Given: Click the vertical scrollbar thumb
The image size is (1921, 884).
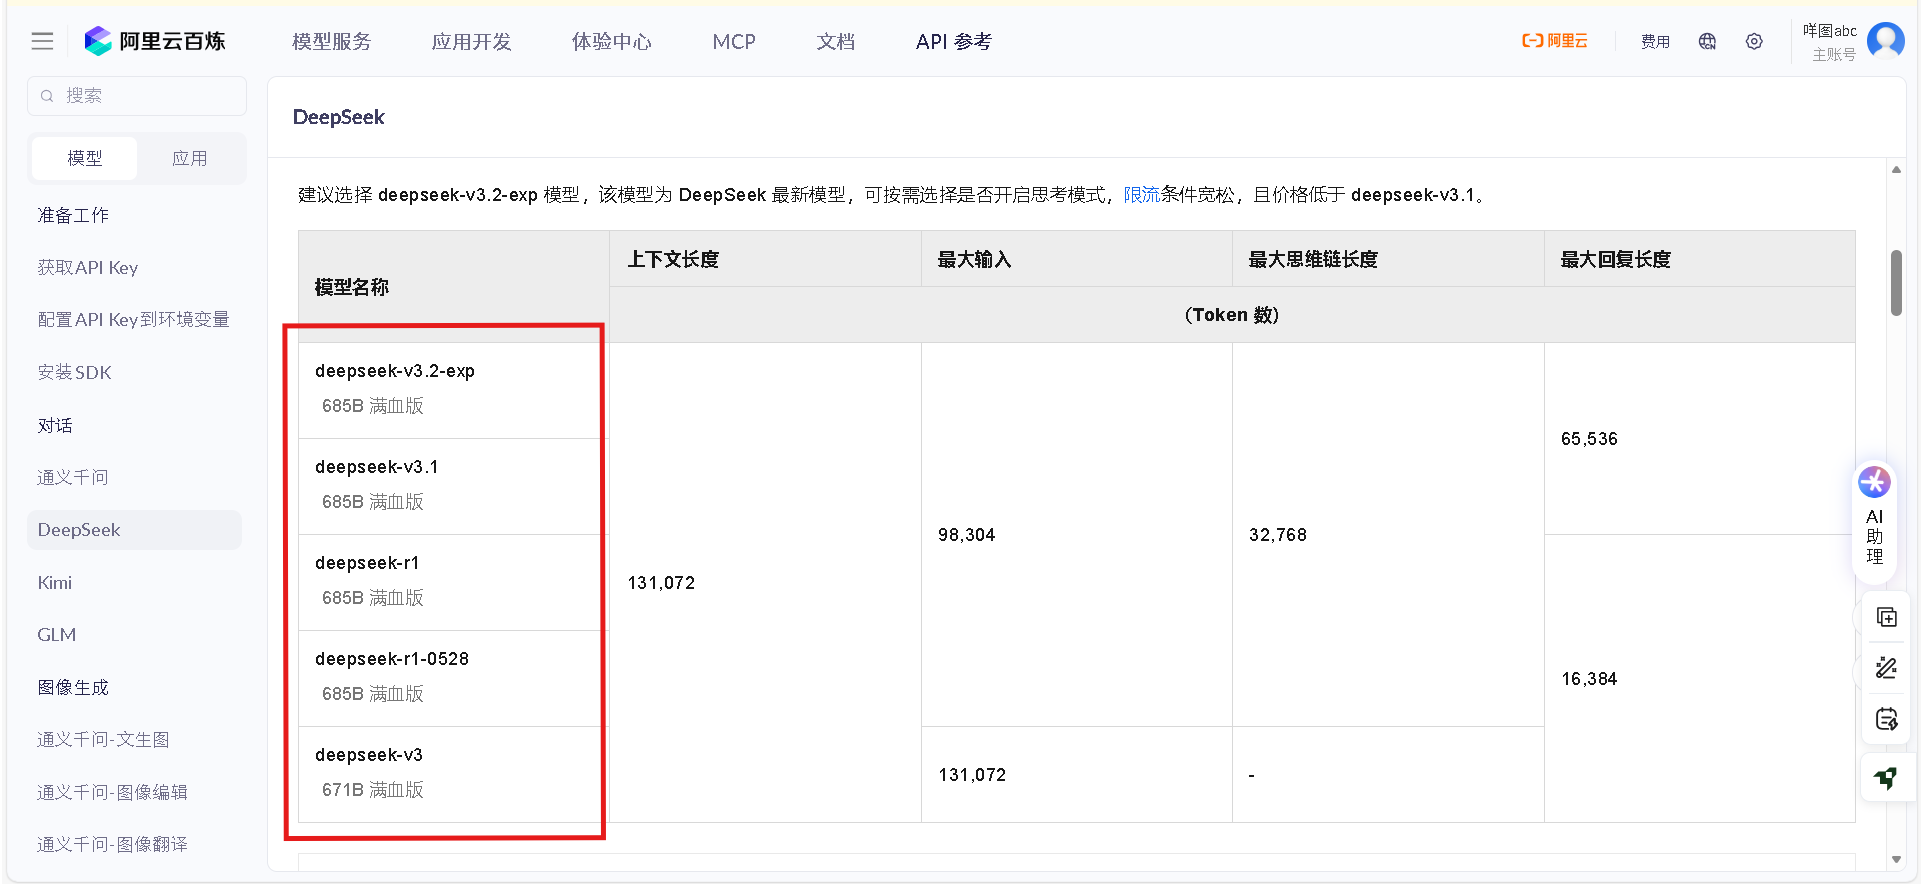Looking at the screenshot, I should [x=1896, y=283].
